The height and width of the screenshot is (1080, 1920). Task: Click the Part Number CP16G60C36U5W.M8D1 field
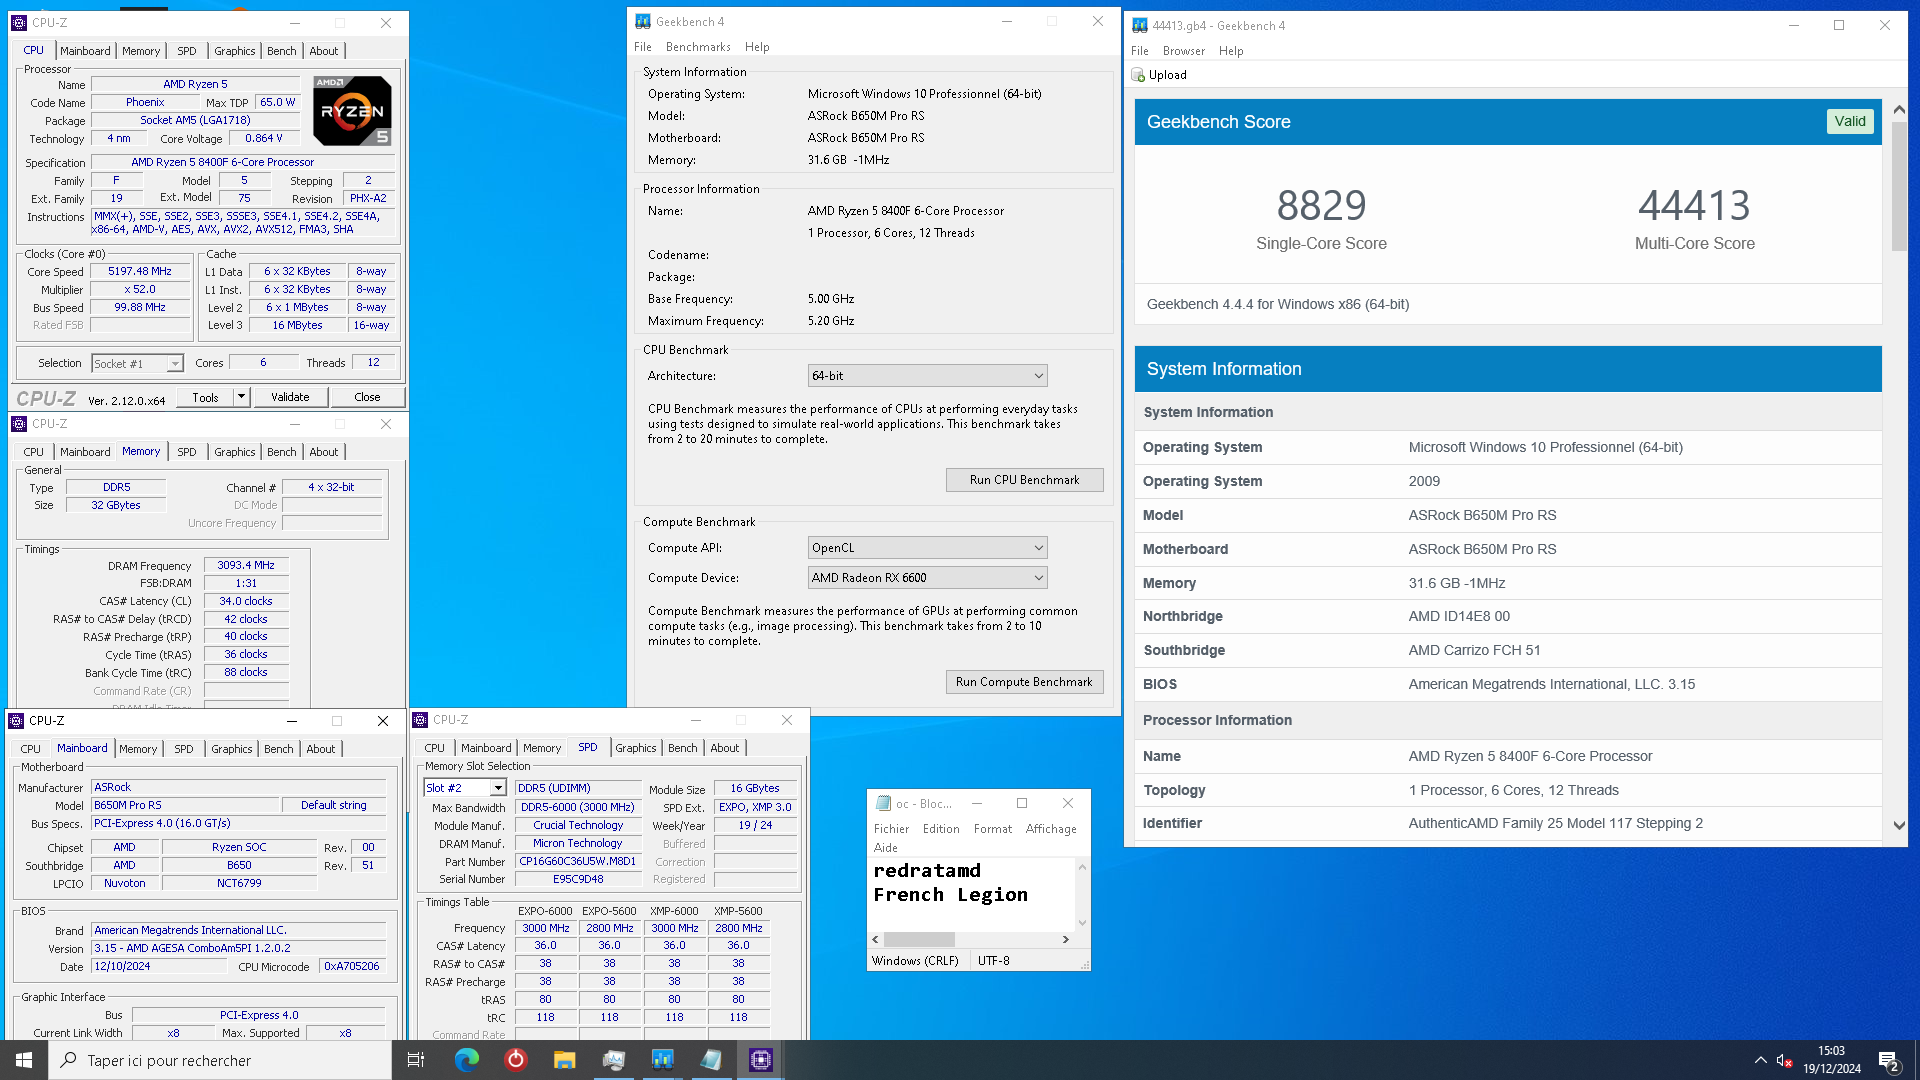pyautogui.click(x=577, y=861)
